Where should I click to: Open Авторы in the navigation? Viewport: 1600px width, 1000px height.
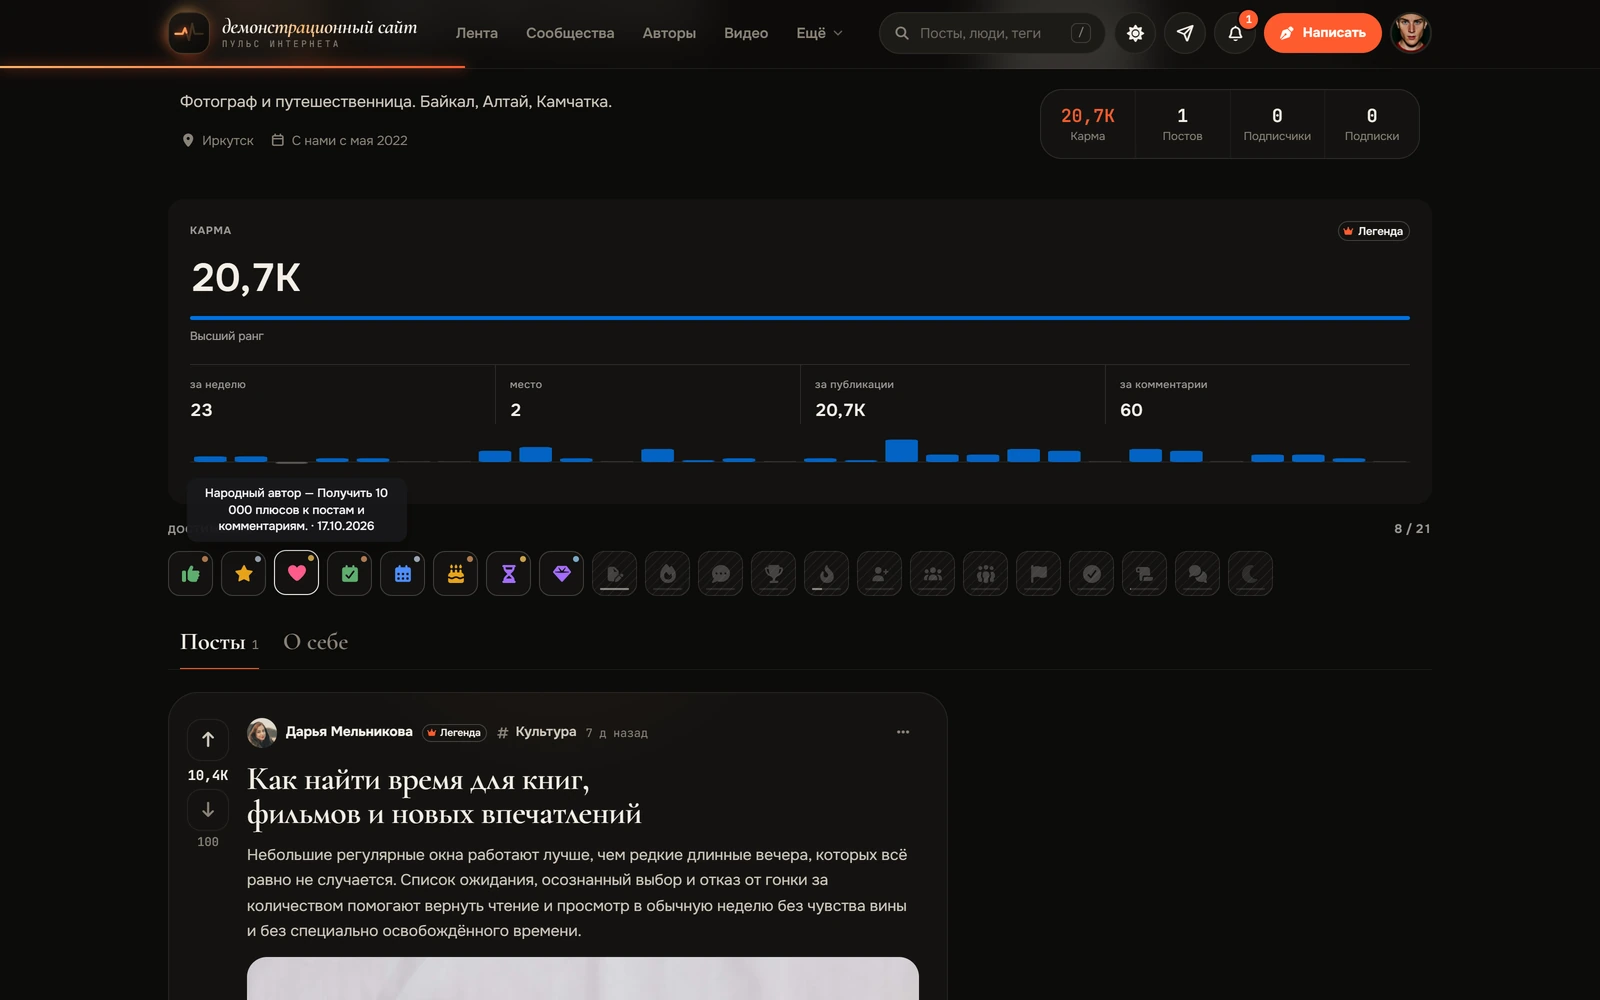(669, 33)
